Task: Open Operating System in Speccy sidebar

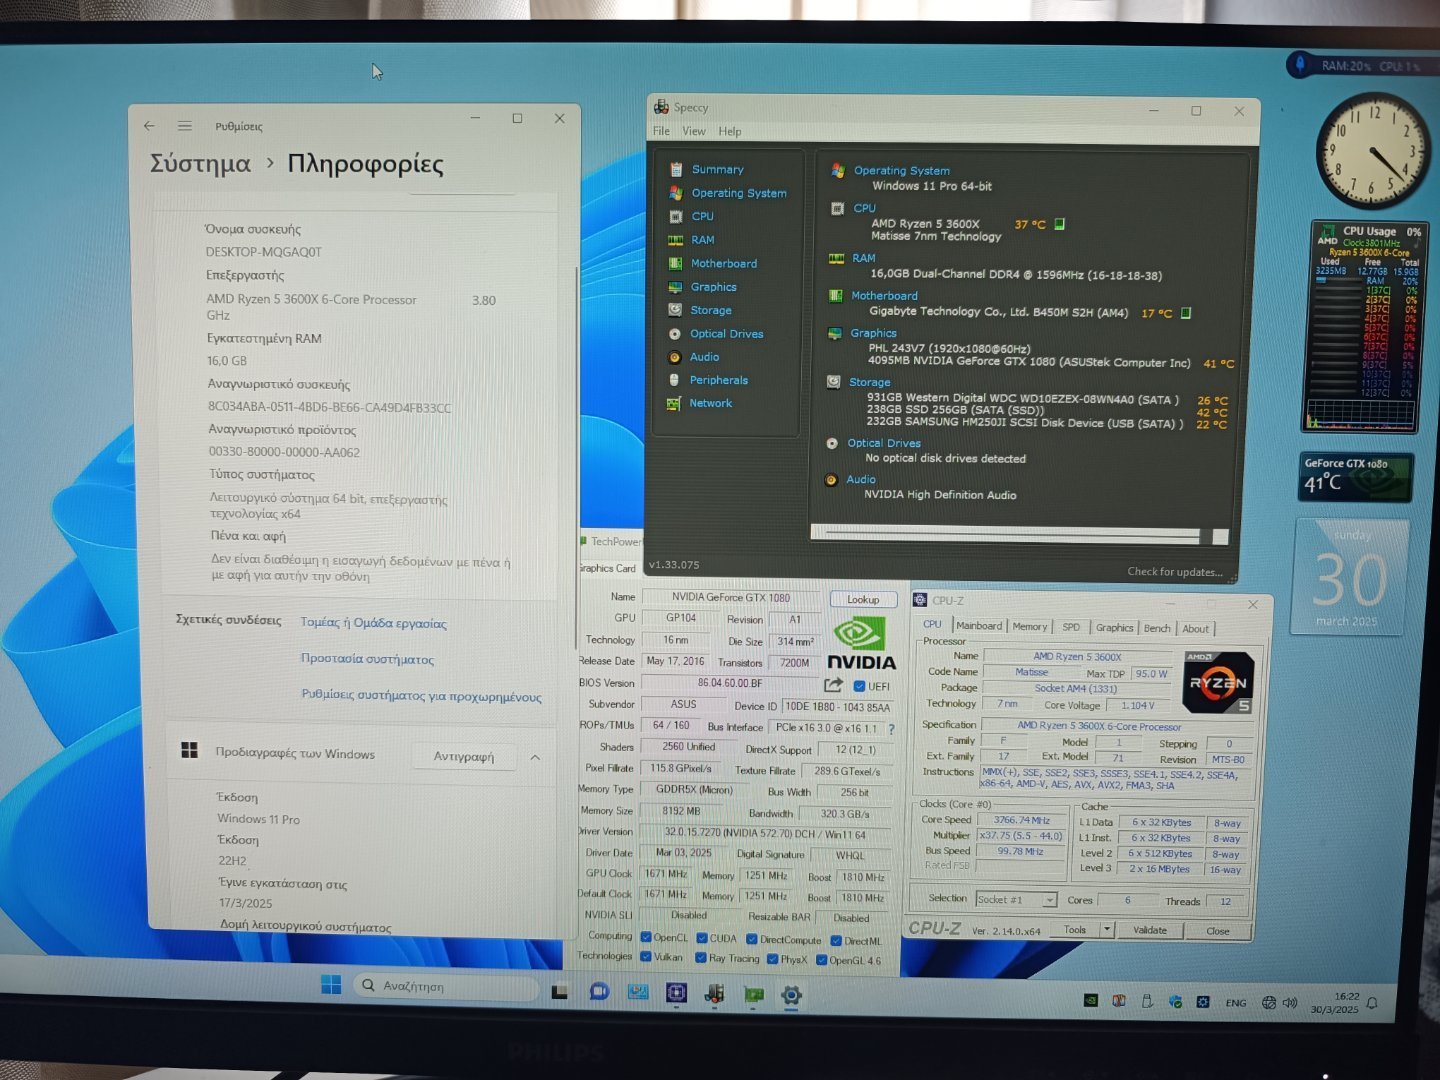Action: 738,193
